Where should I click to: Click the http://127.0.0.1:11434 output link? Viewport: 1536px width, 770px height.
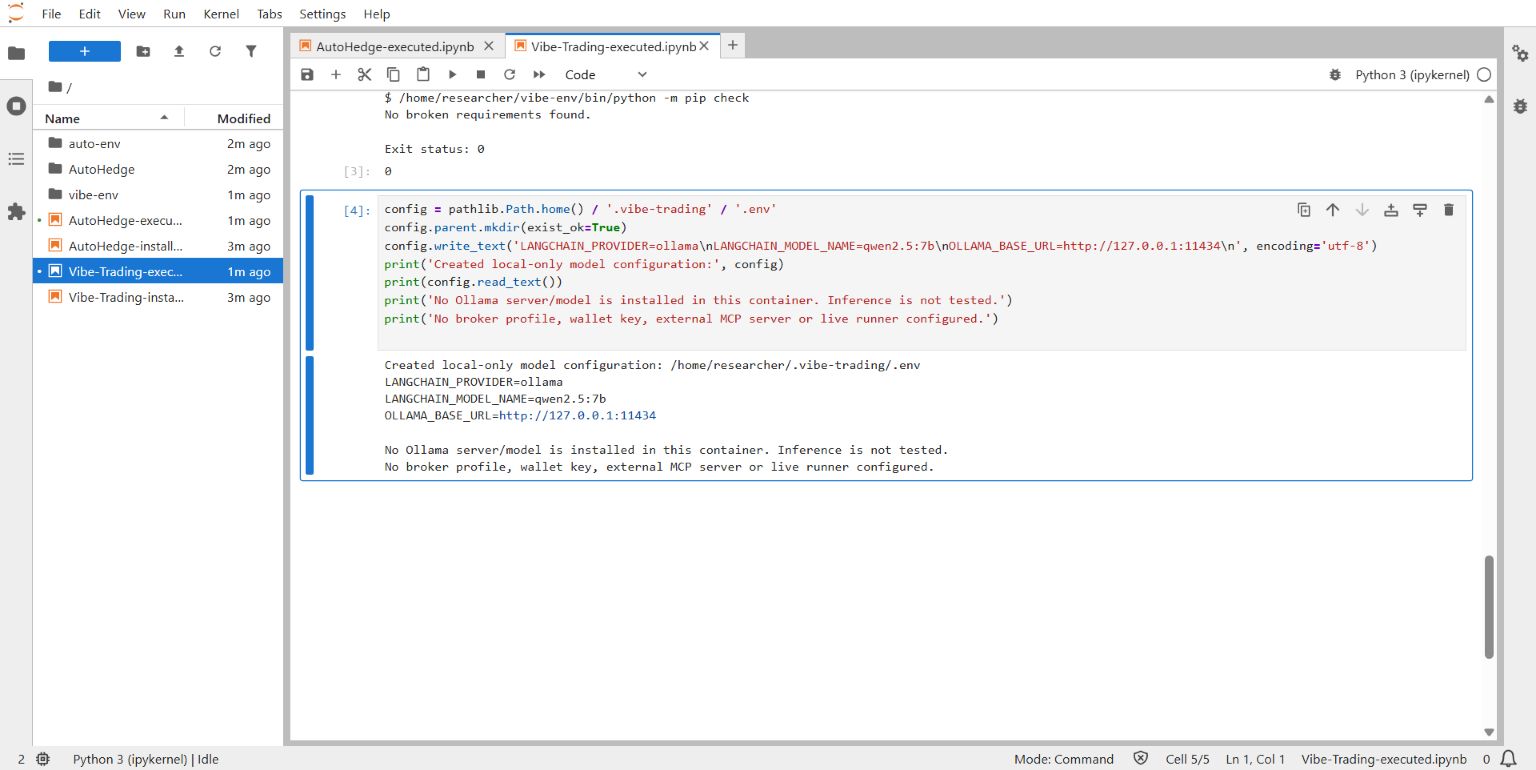coord(577,416)
